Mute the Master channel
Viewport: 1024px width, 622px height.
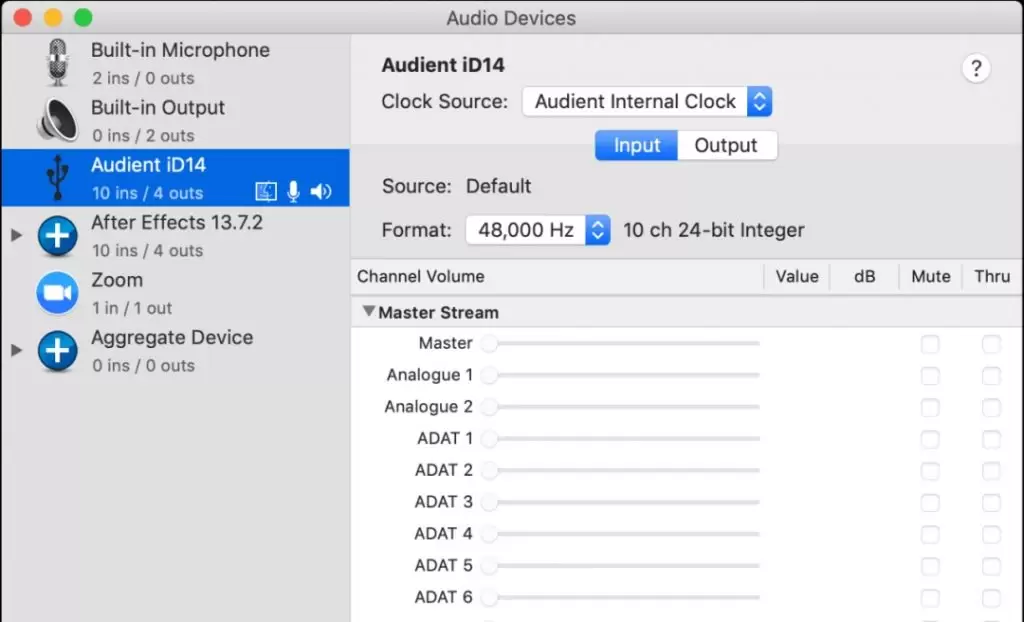click(x=930, y=344)
